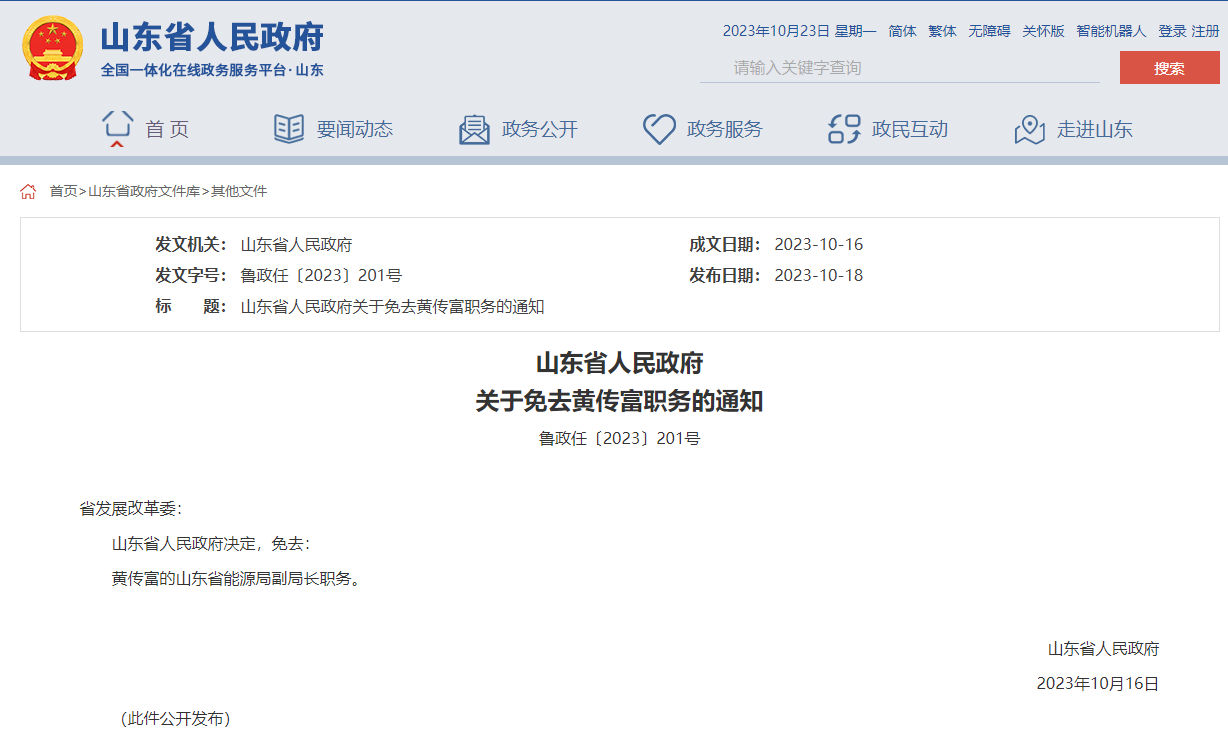1228x746 pixels.
Task: Switch to 简体 simplified Chinese
Action: [902, 31]
